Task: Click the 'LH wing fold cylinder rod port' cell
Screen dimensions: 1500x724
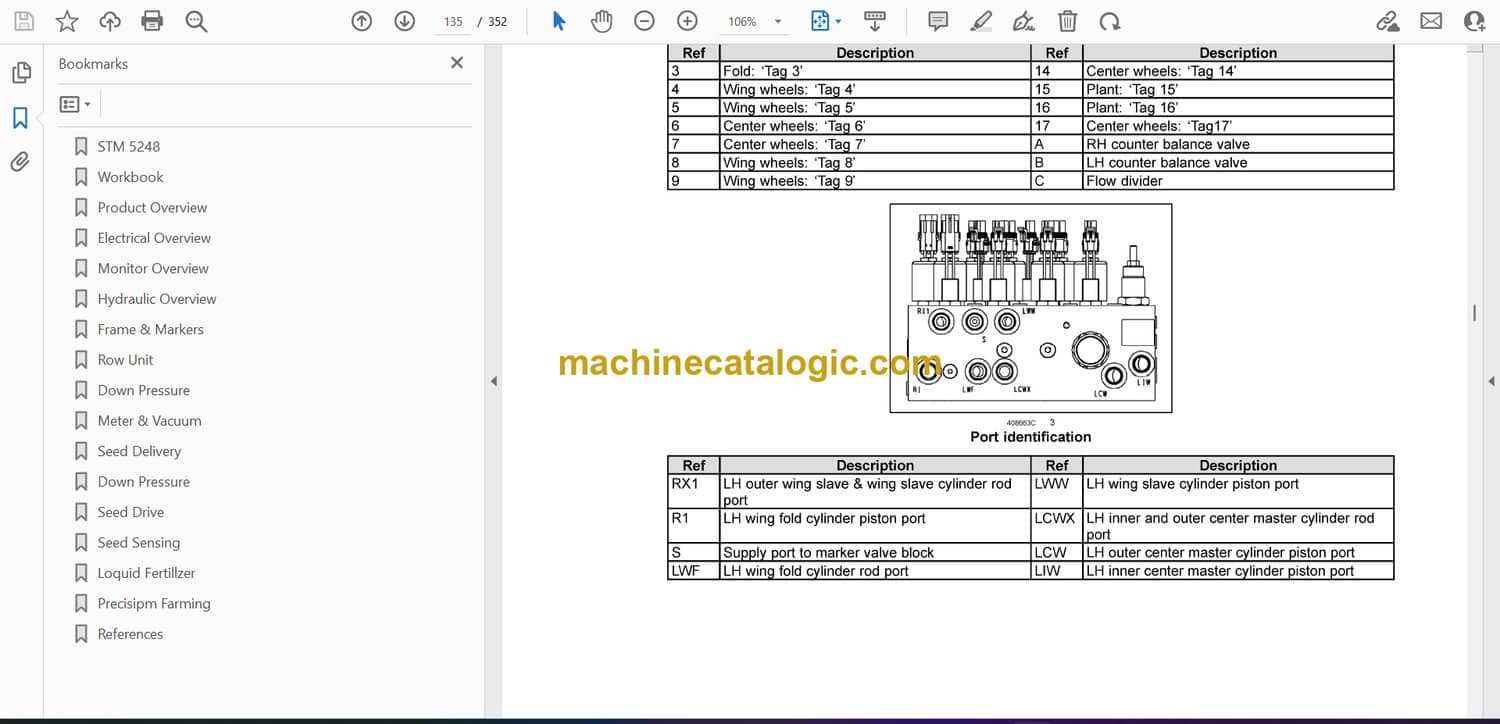Action: 875,571
